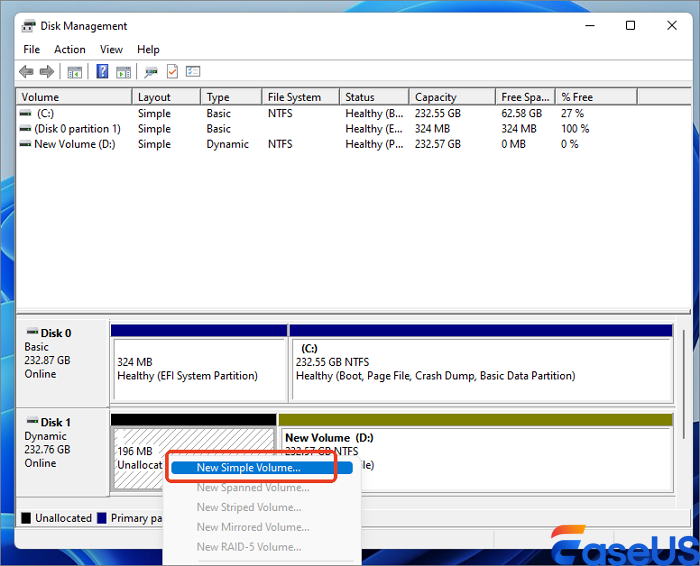This screenshot has width=700, height=566.
Task: Close the Disk Management window
Action: tap(672, 25)
